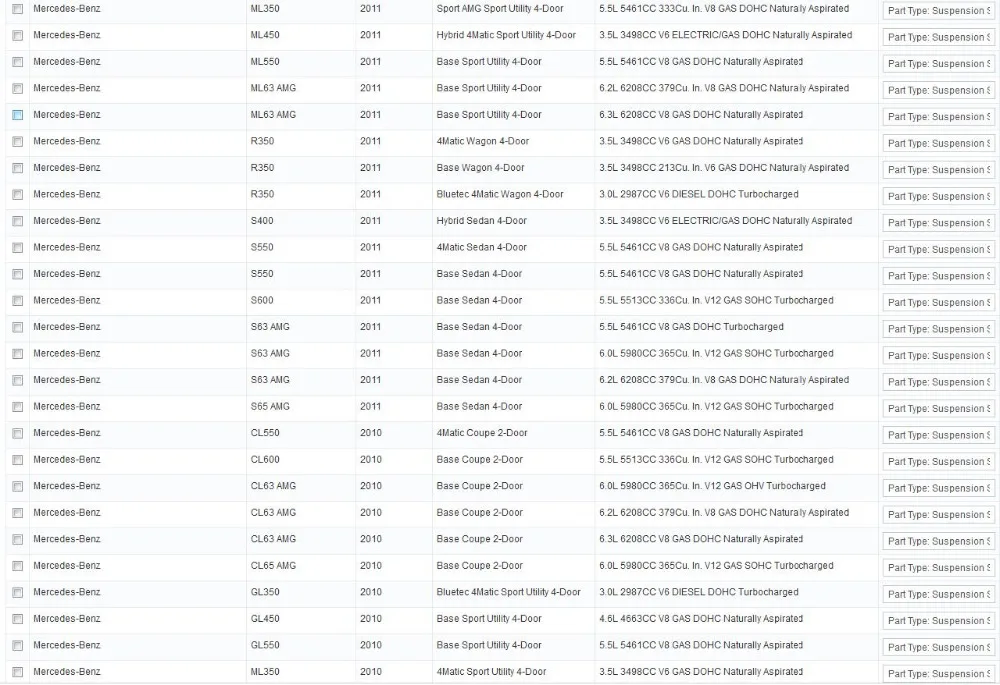Edit Part Type field for R350 Base Wagon
Screen dimensions: 1000x685
click(939, 170)
